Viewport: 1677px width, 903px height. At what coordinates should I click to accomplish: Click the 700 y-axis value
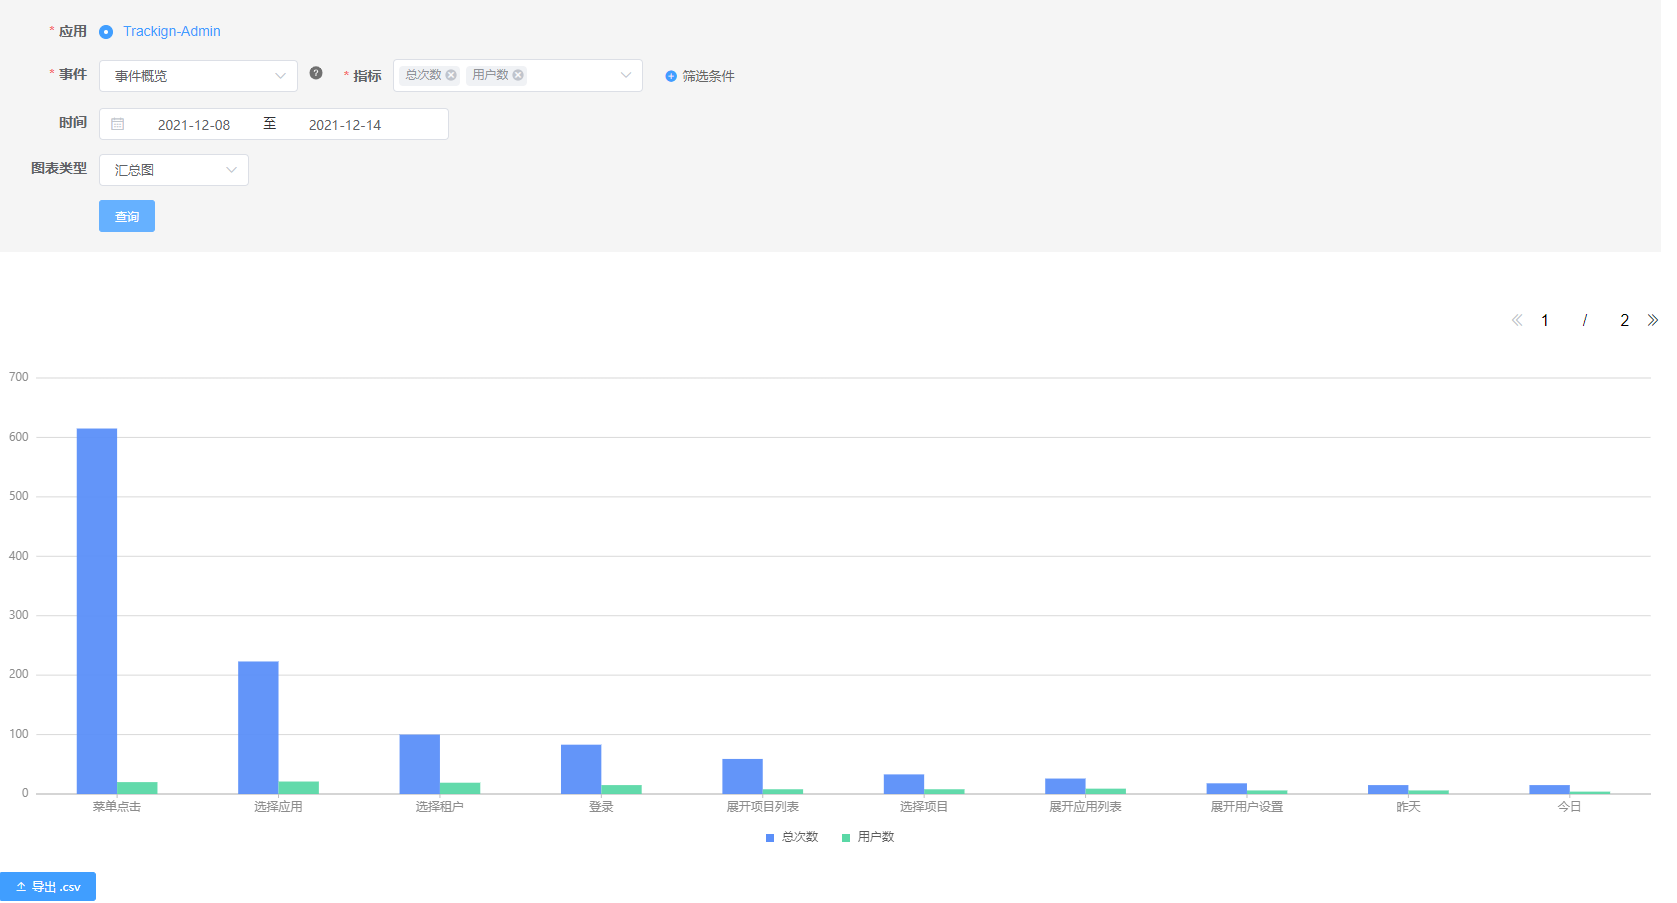(x=18, y=378)
